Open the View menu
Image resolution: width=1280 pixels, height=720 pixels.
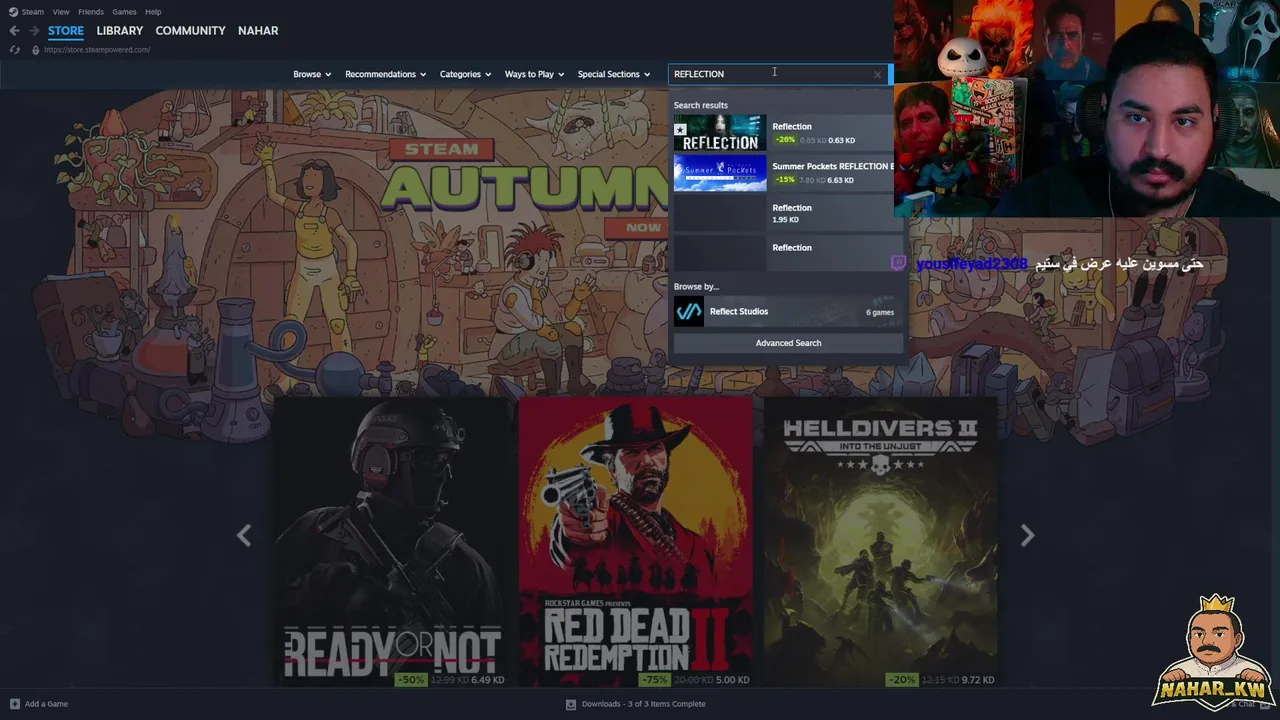[61, 12]
